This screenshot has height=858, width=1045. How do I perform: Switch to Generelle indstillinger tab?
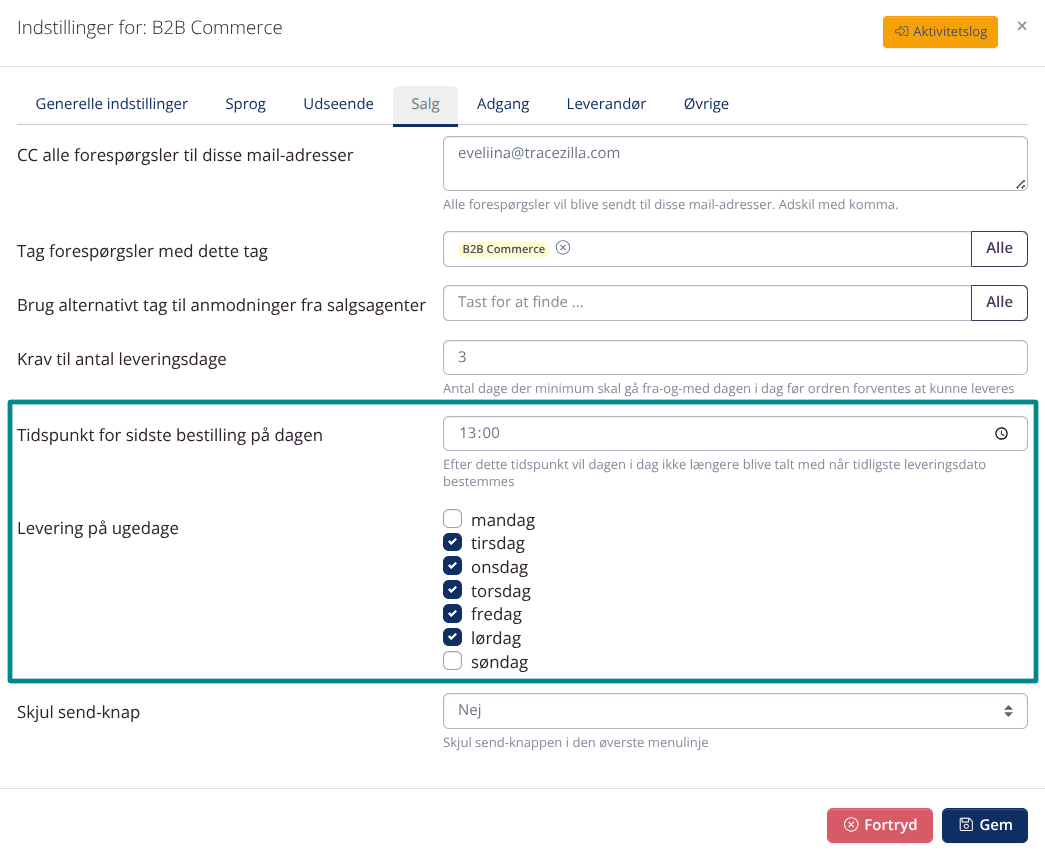click(x=112, y=104)
